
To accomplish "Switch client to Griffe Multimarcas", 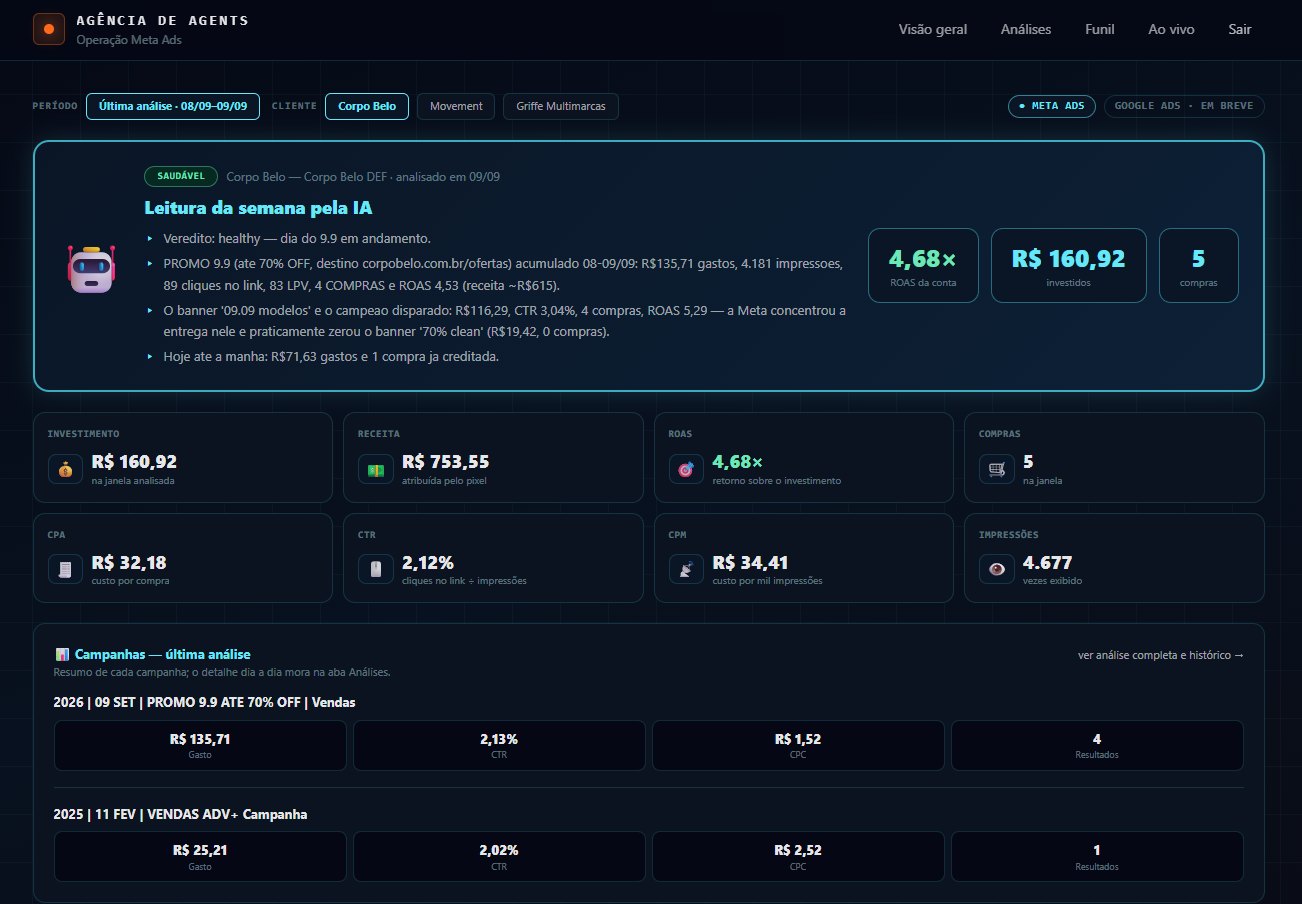I will coord(561,106).
